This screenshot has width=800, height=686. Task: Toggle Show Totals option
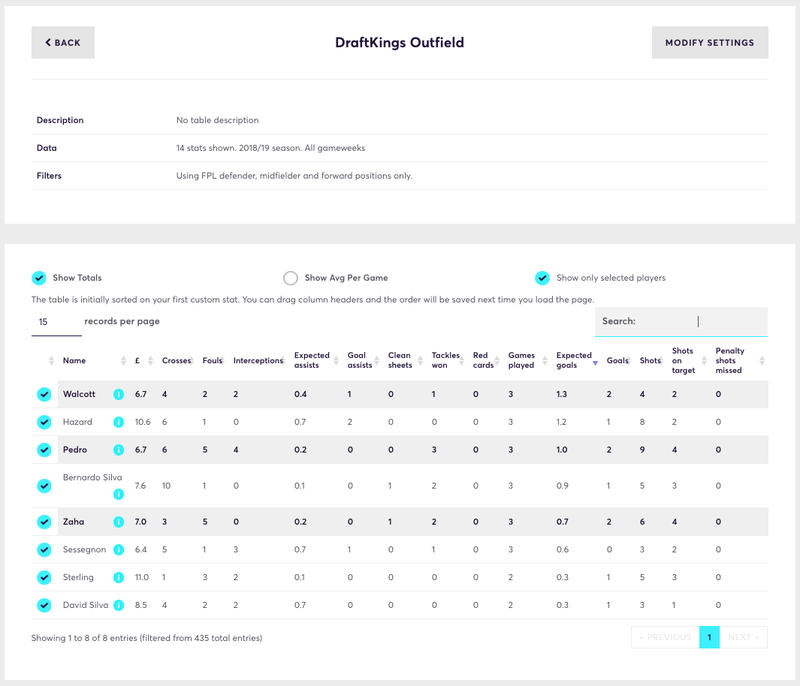coord(39,278)
